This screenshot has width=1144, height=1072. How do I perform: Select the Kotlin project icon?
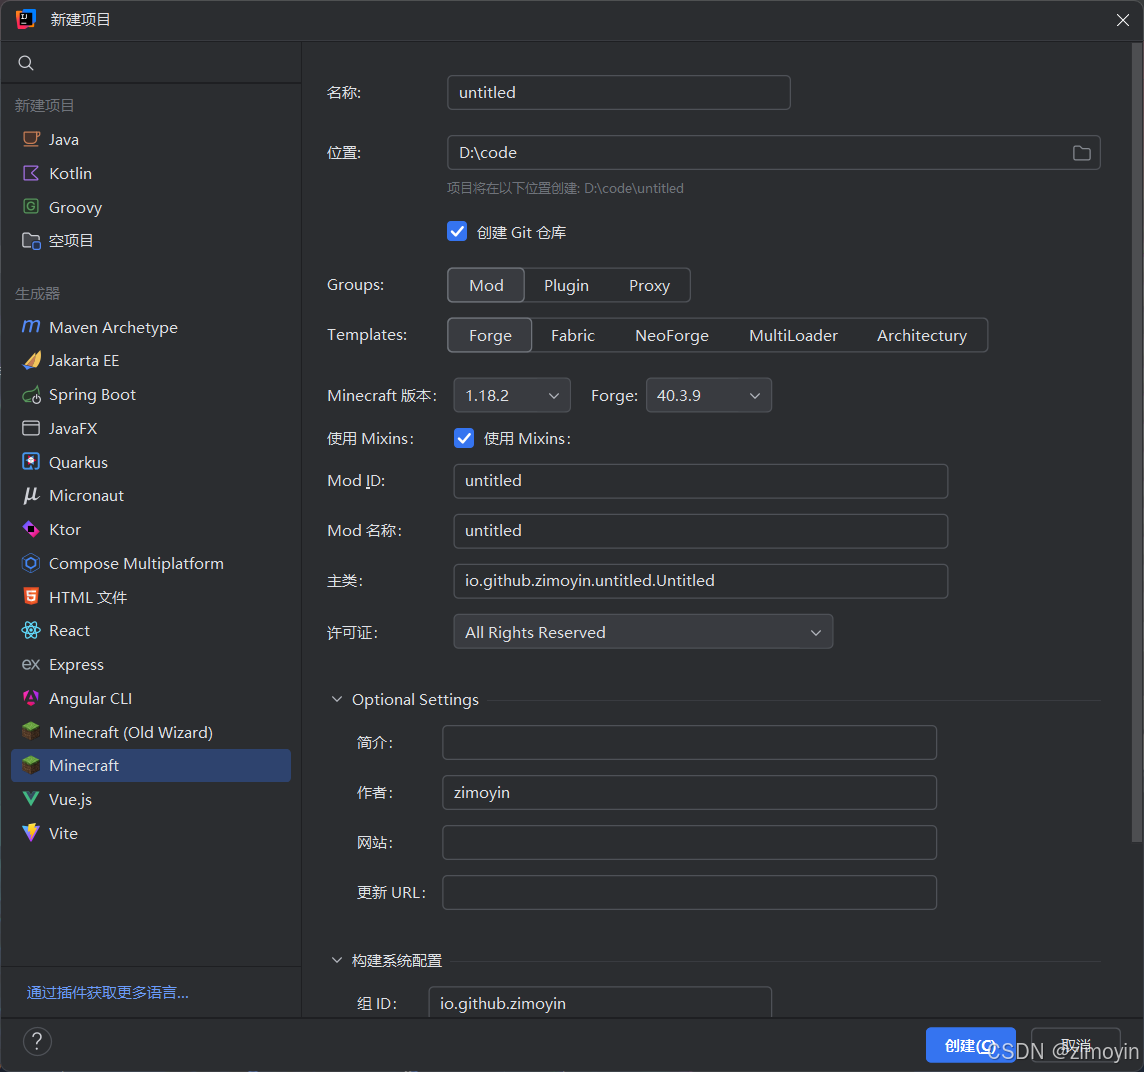pos(31,173)
